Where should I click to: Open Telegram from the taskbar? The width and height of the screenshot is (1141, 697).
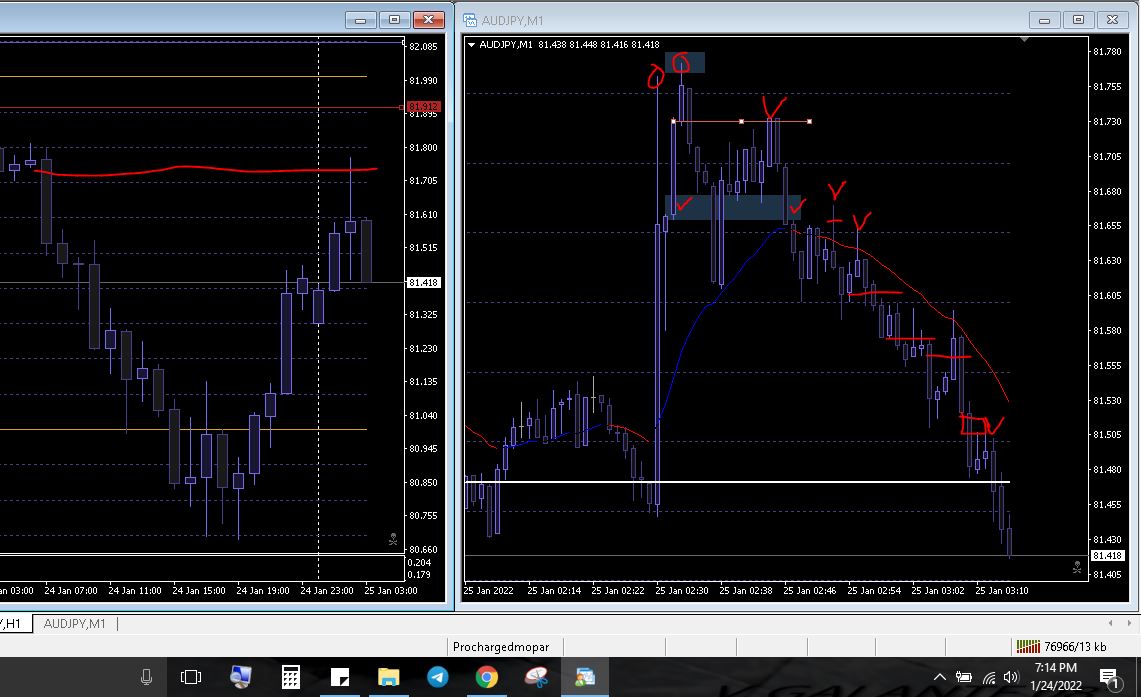437,677
